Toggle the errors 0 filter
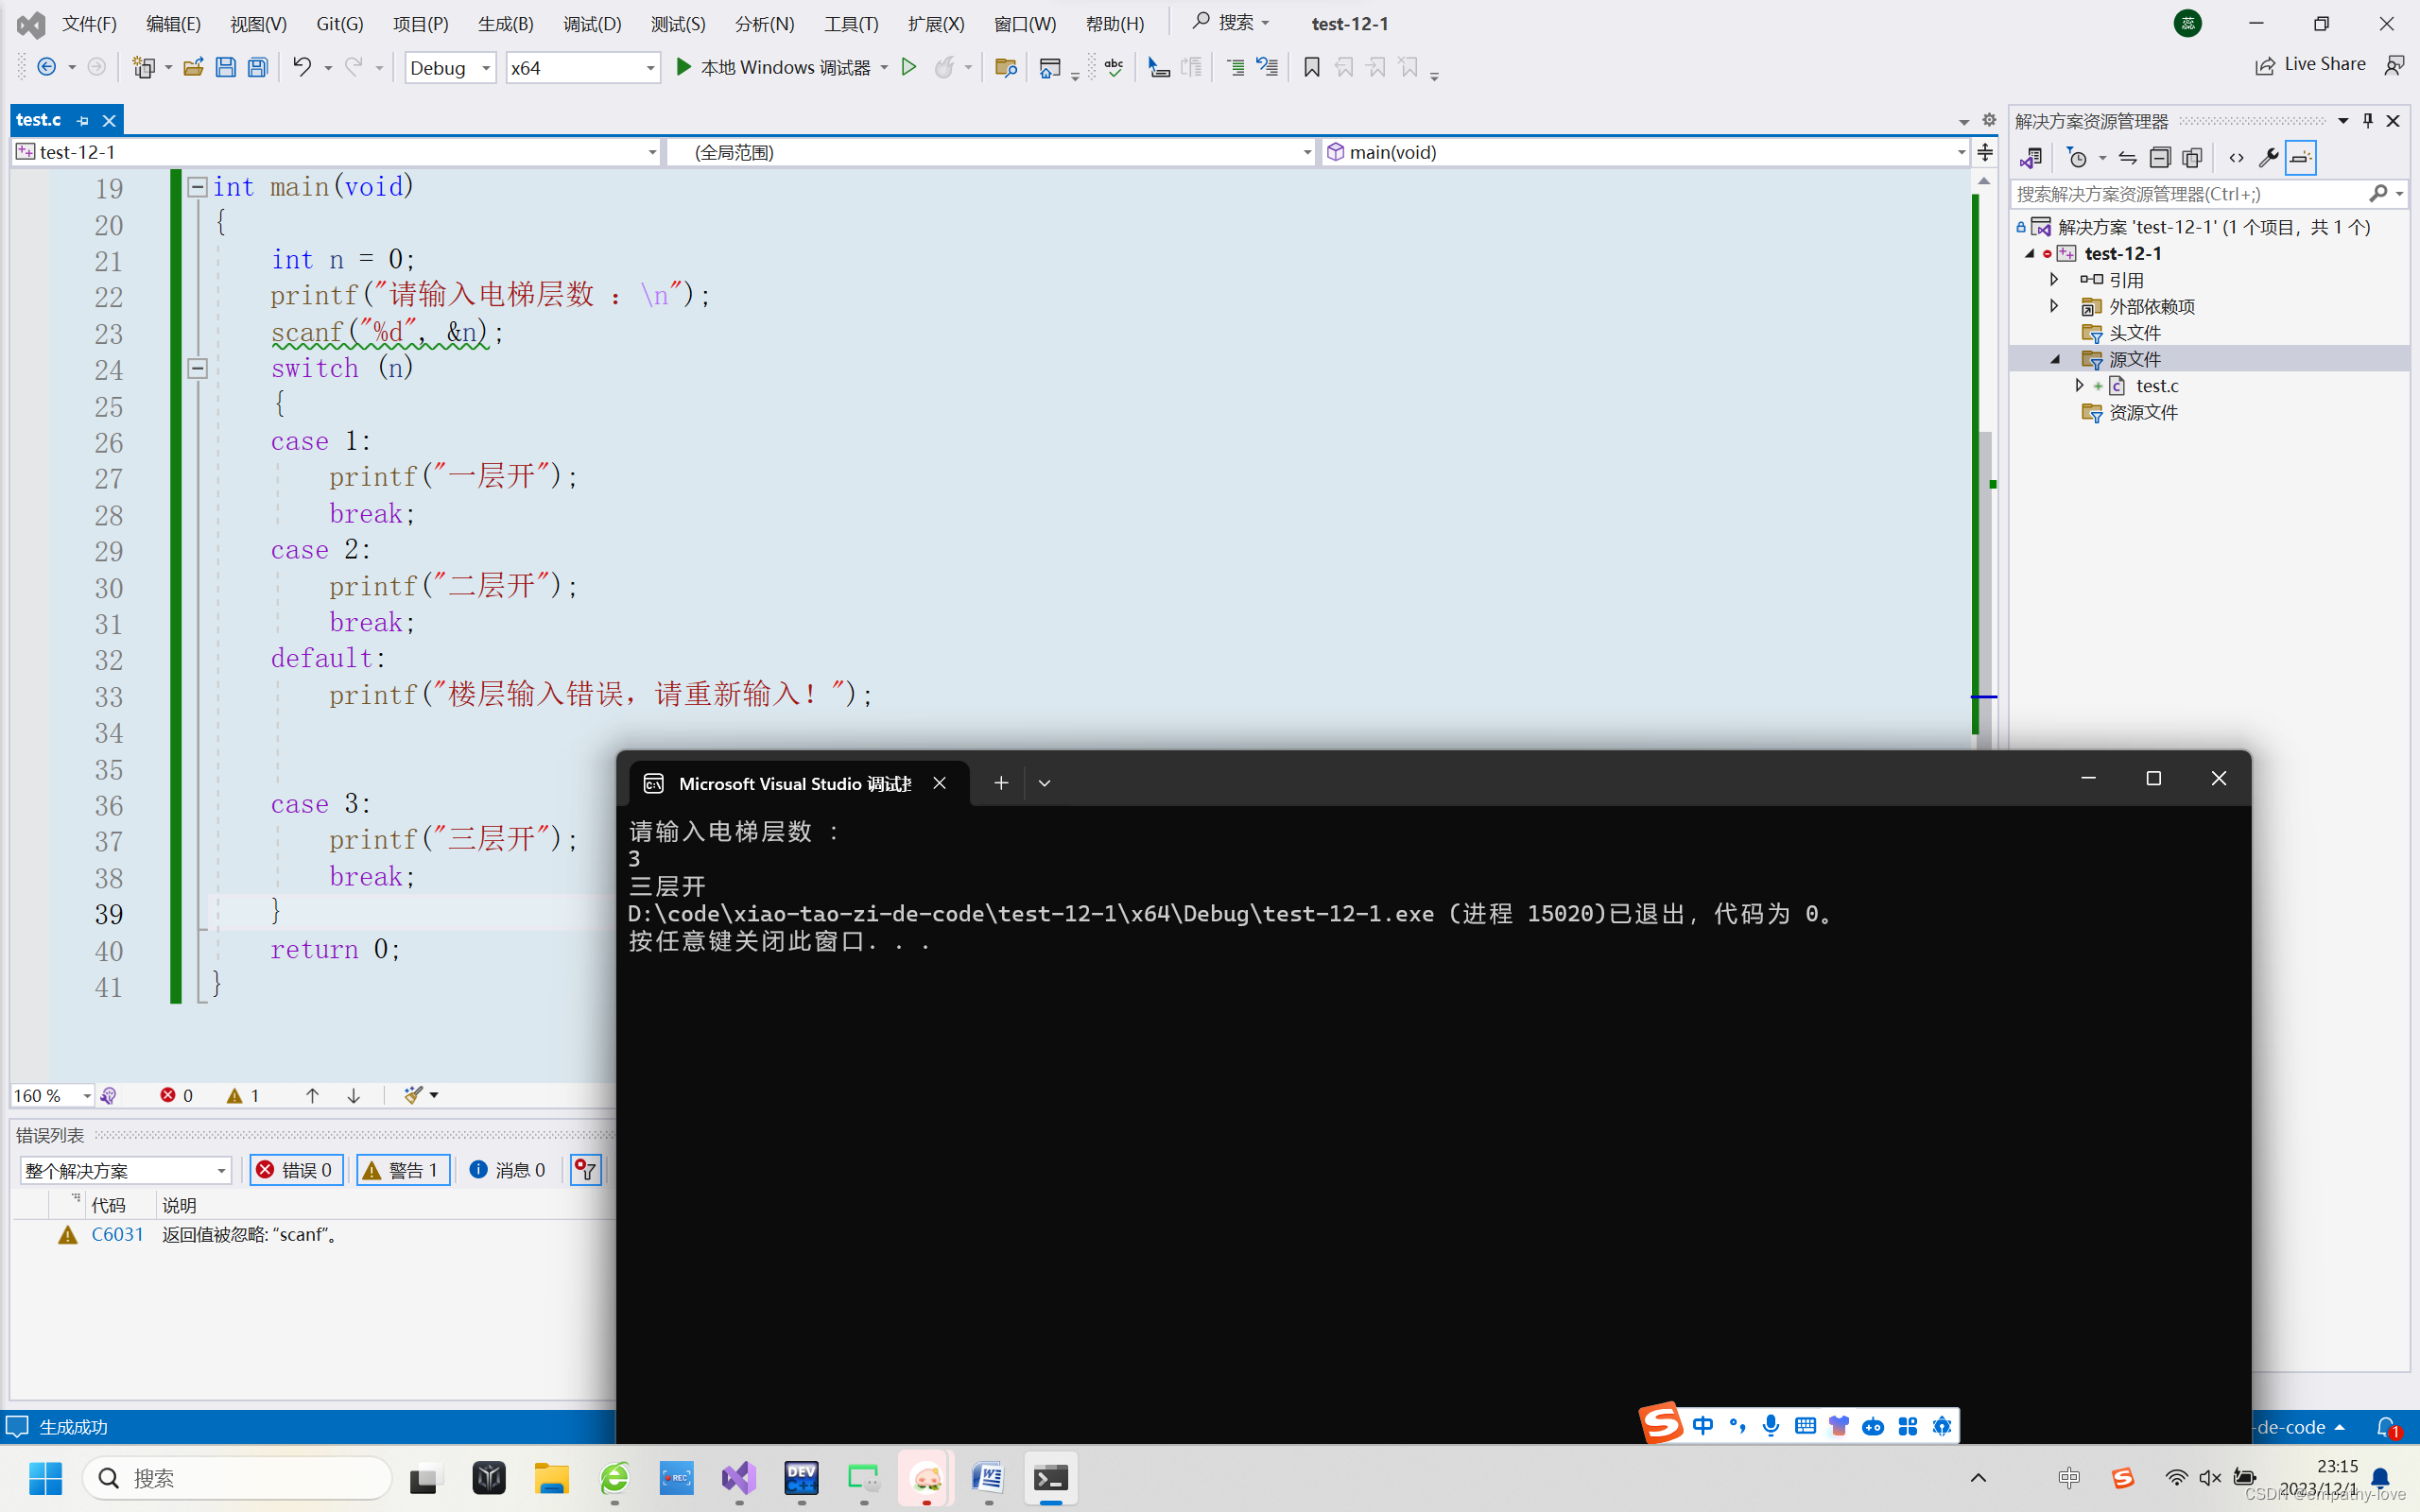Viewport: 2420px width, 1512px height. point(296,1170)
